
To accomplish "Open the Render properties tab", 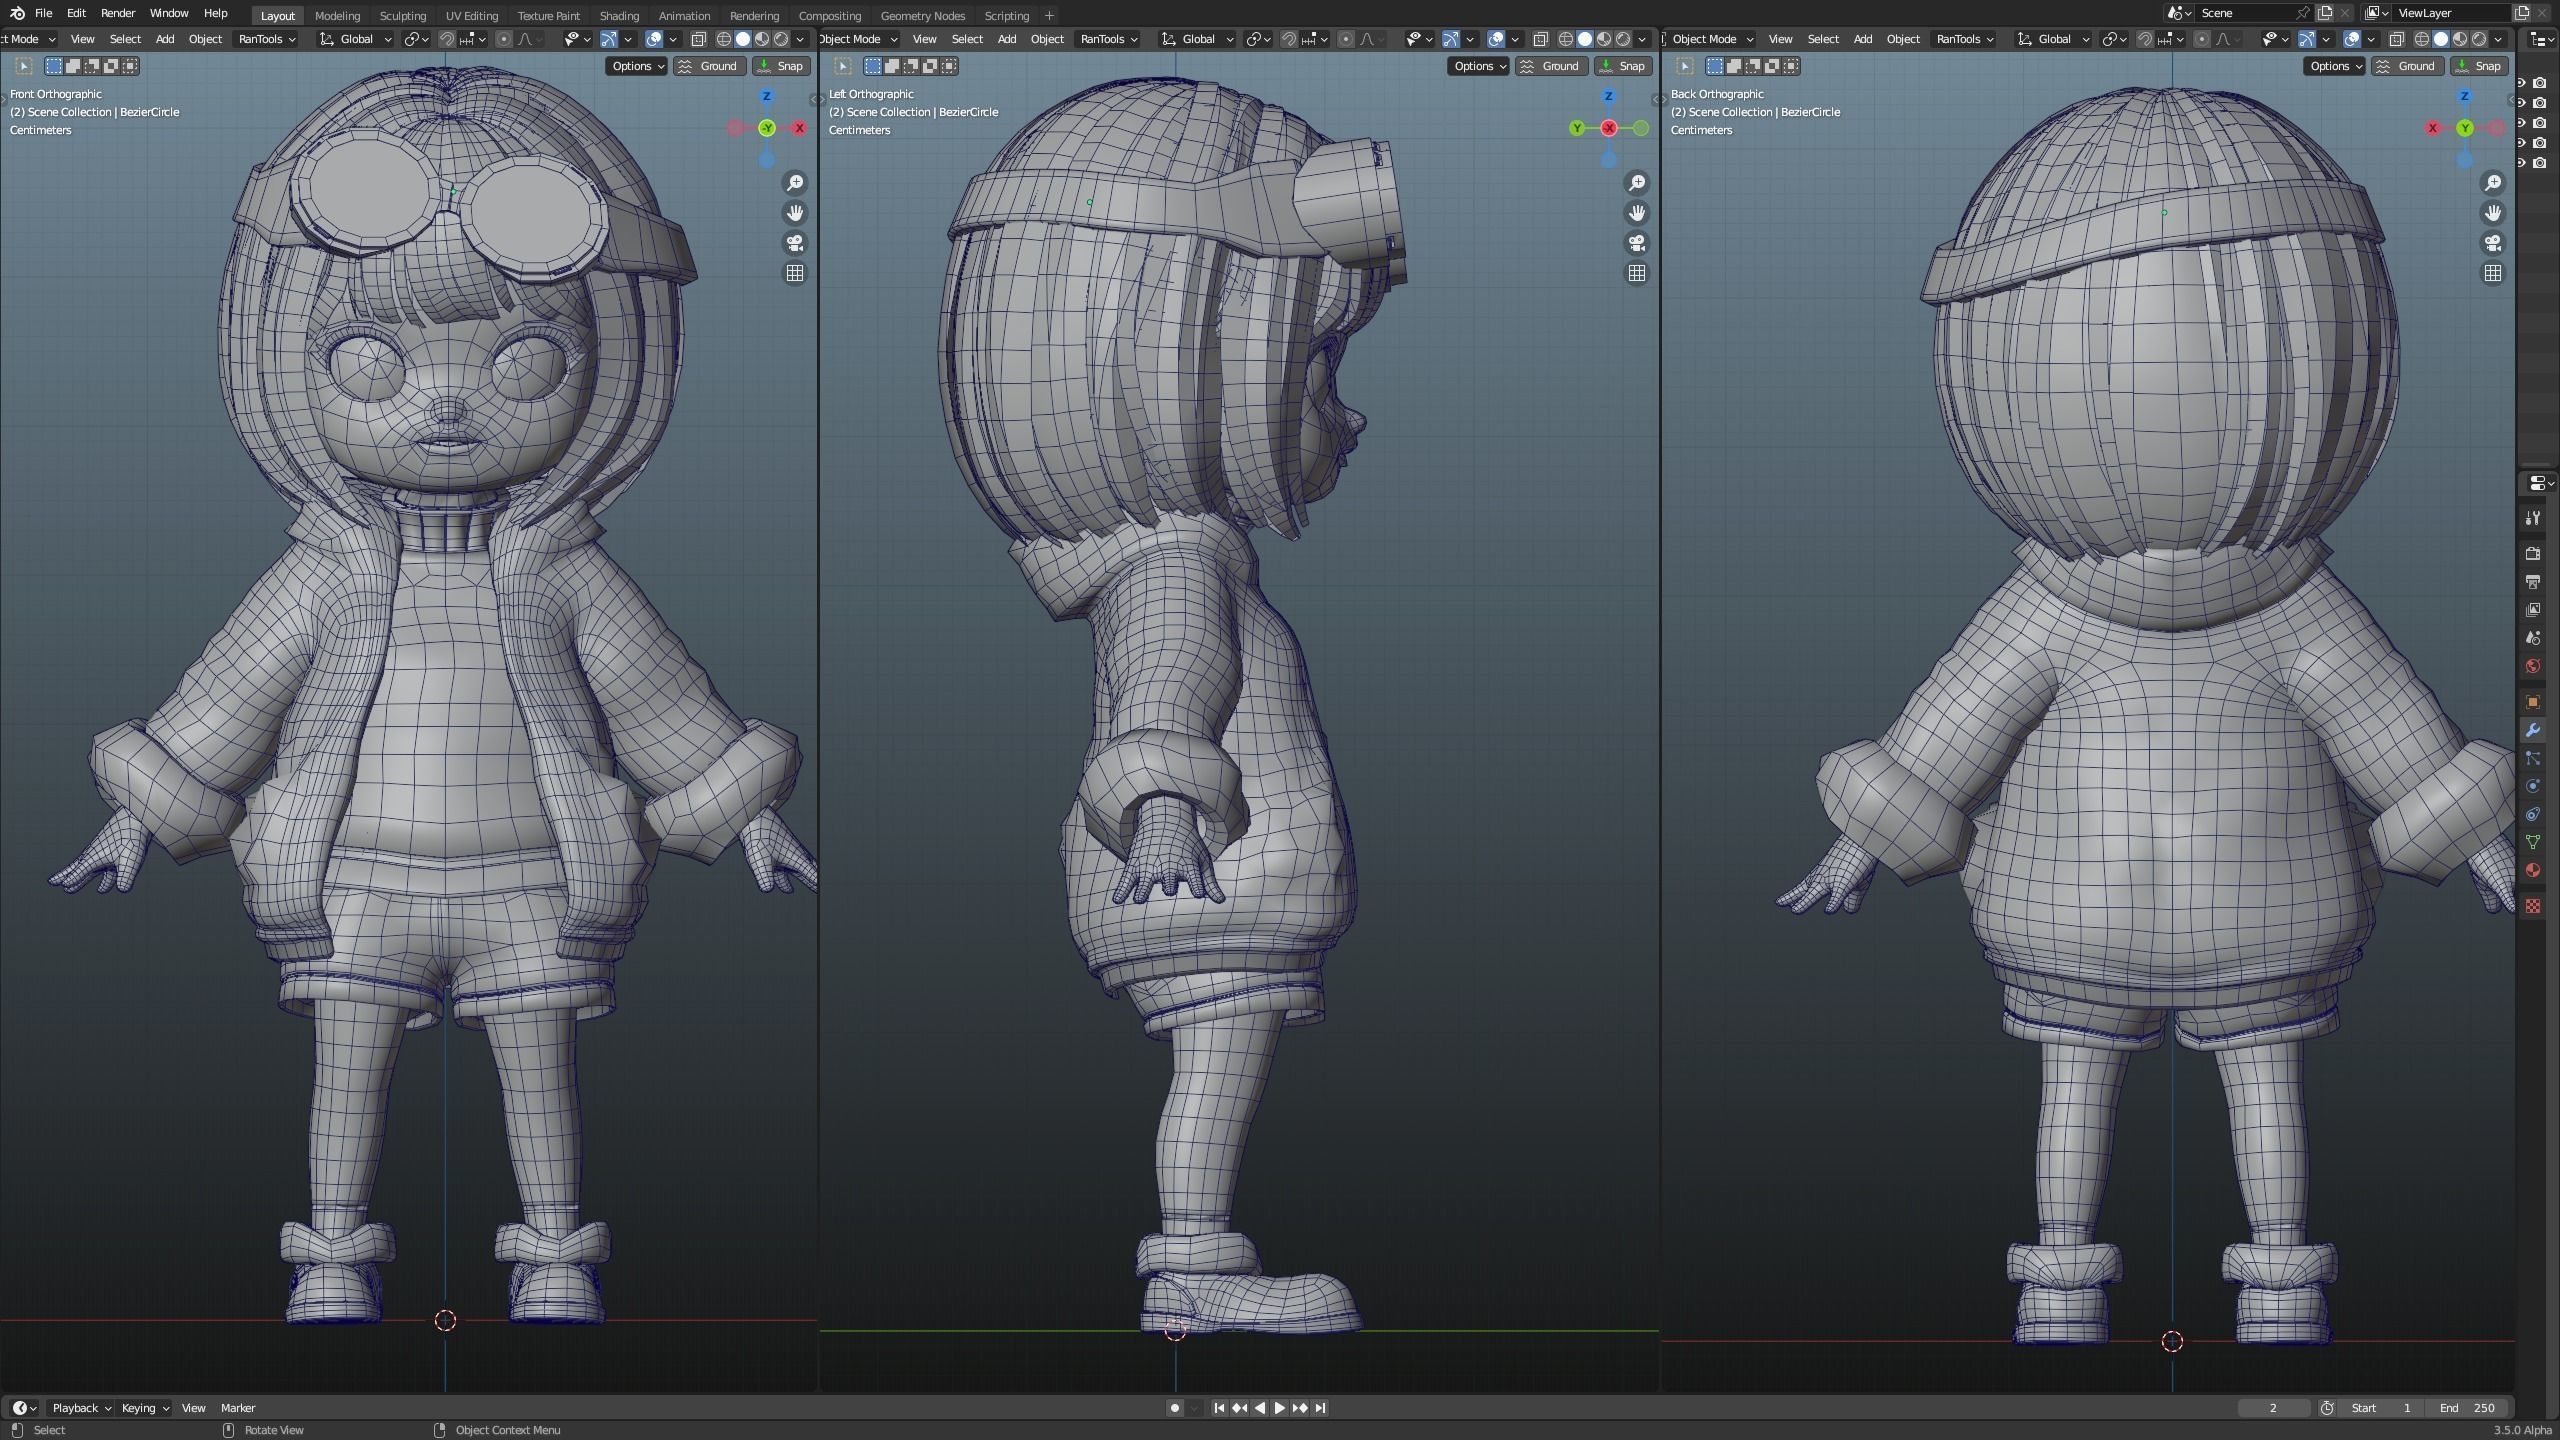I will [x=2533, y=553].
